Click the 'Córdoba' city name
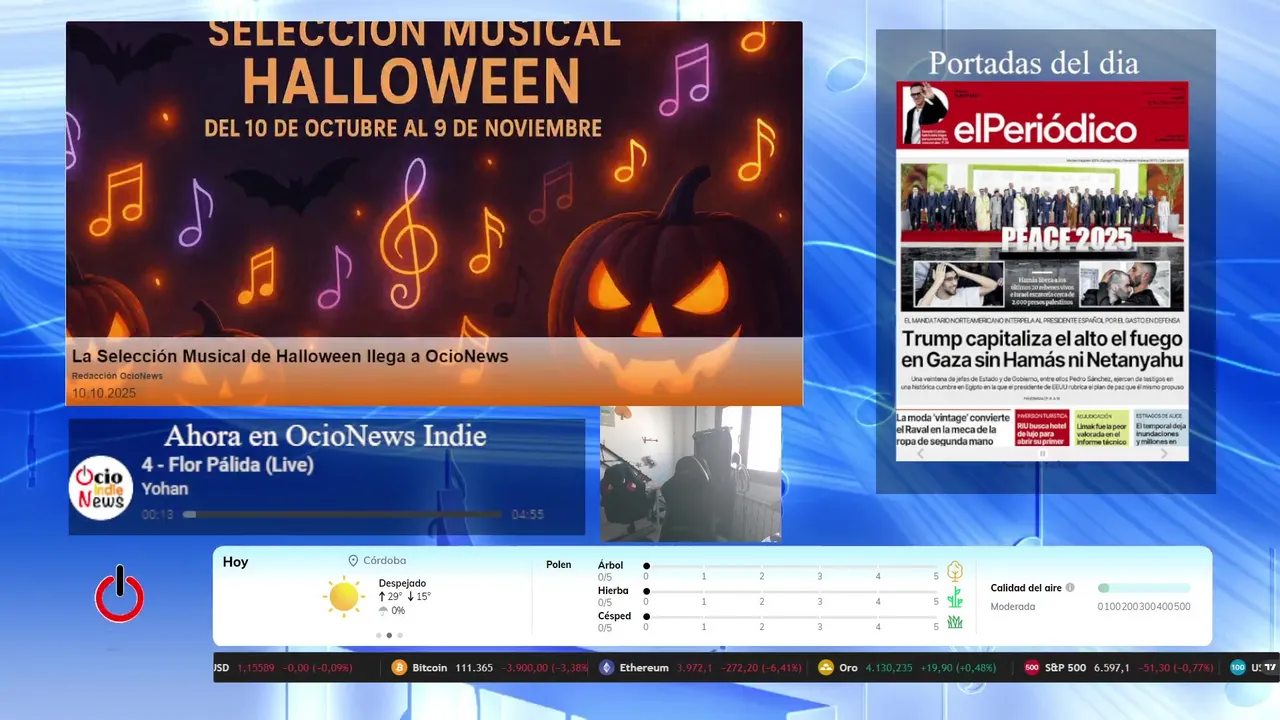This screenshot has width=1280, height=720. pyautogui.click(x=384, y=561)
